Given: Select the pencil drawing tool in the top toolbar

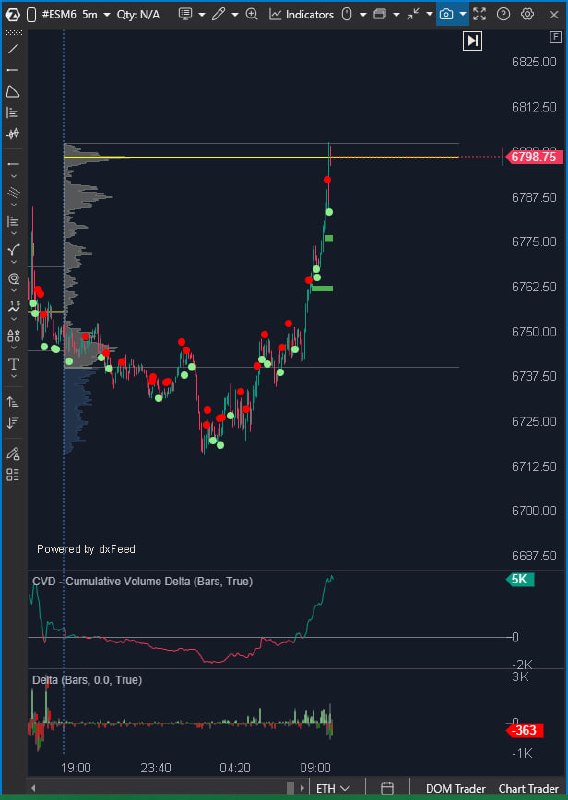Looking at the screenshot, I should pos(218,14).
